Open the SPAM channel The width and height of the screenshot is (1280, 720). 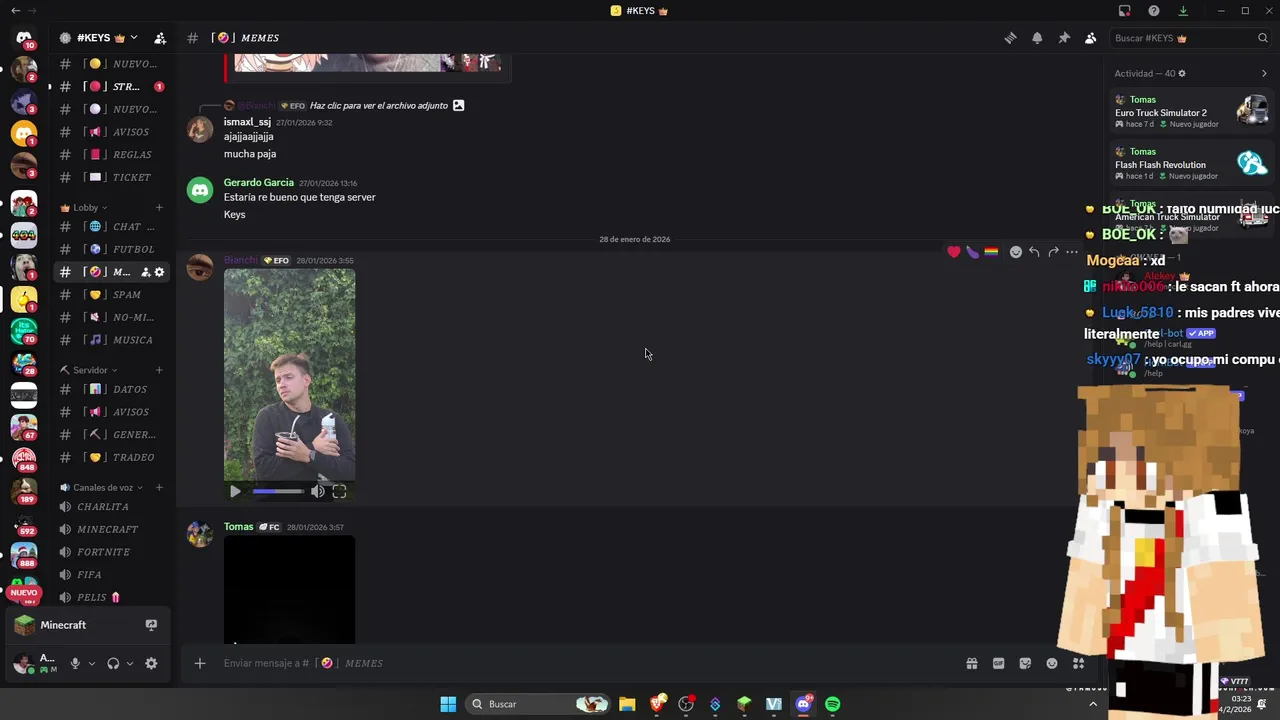point(111,295)
